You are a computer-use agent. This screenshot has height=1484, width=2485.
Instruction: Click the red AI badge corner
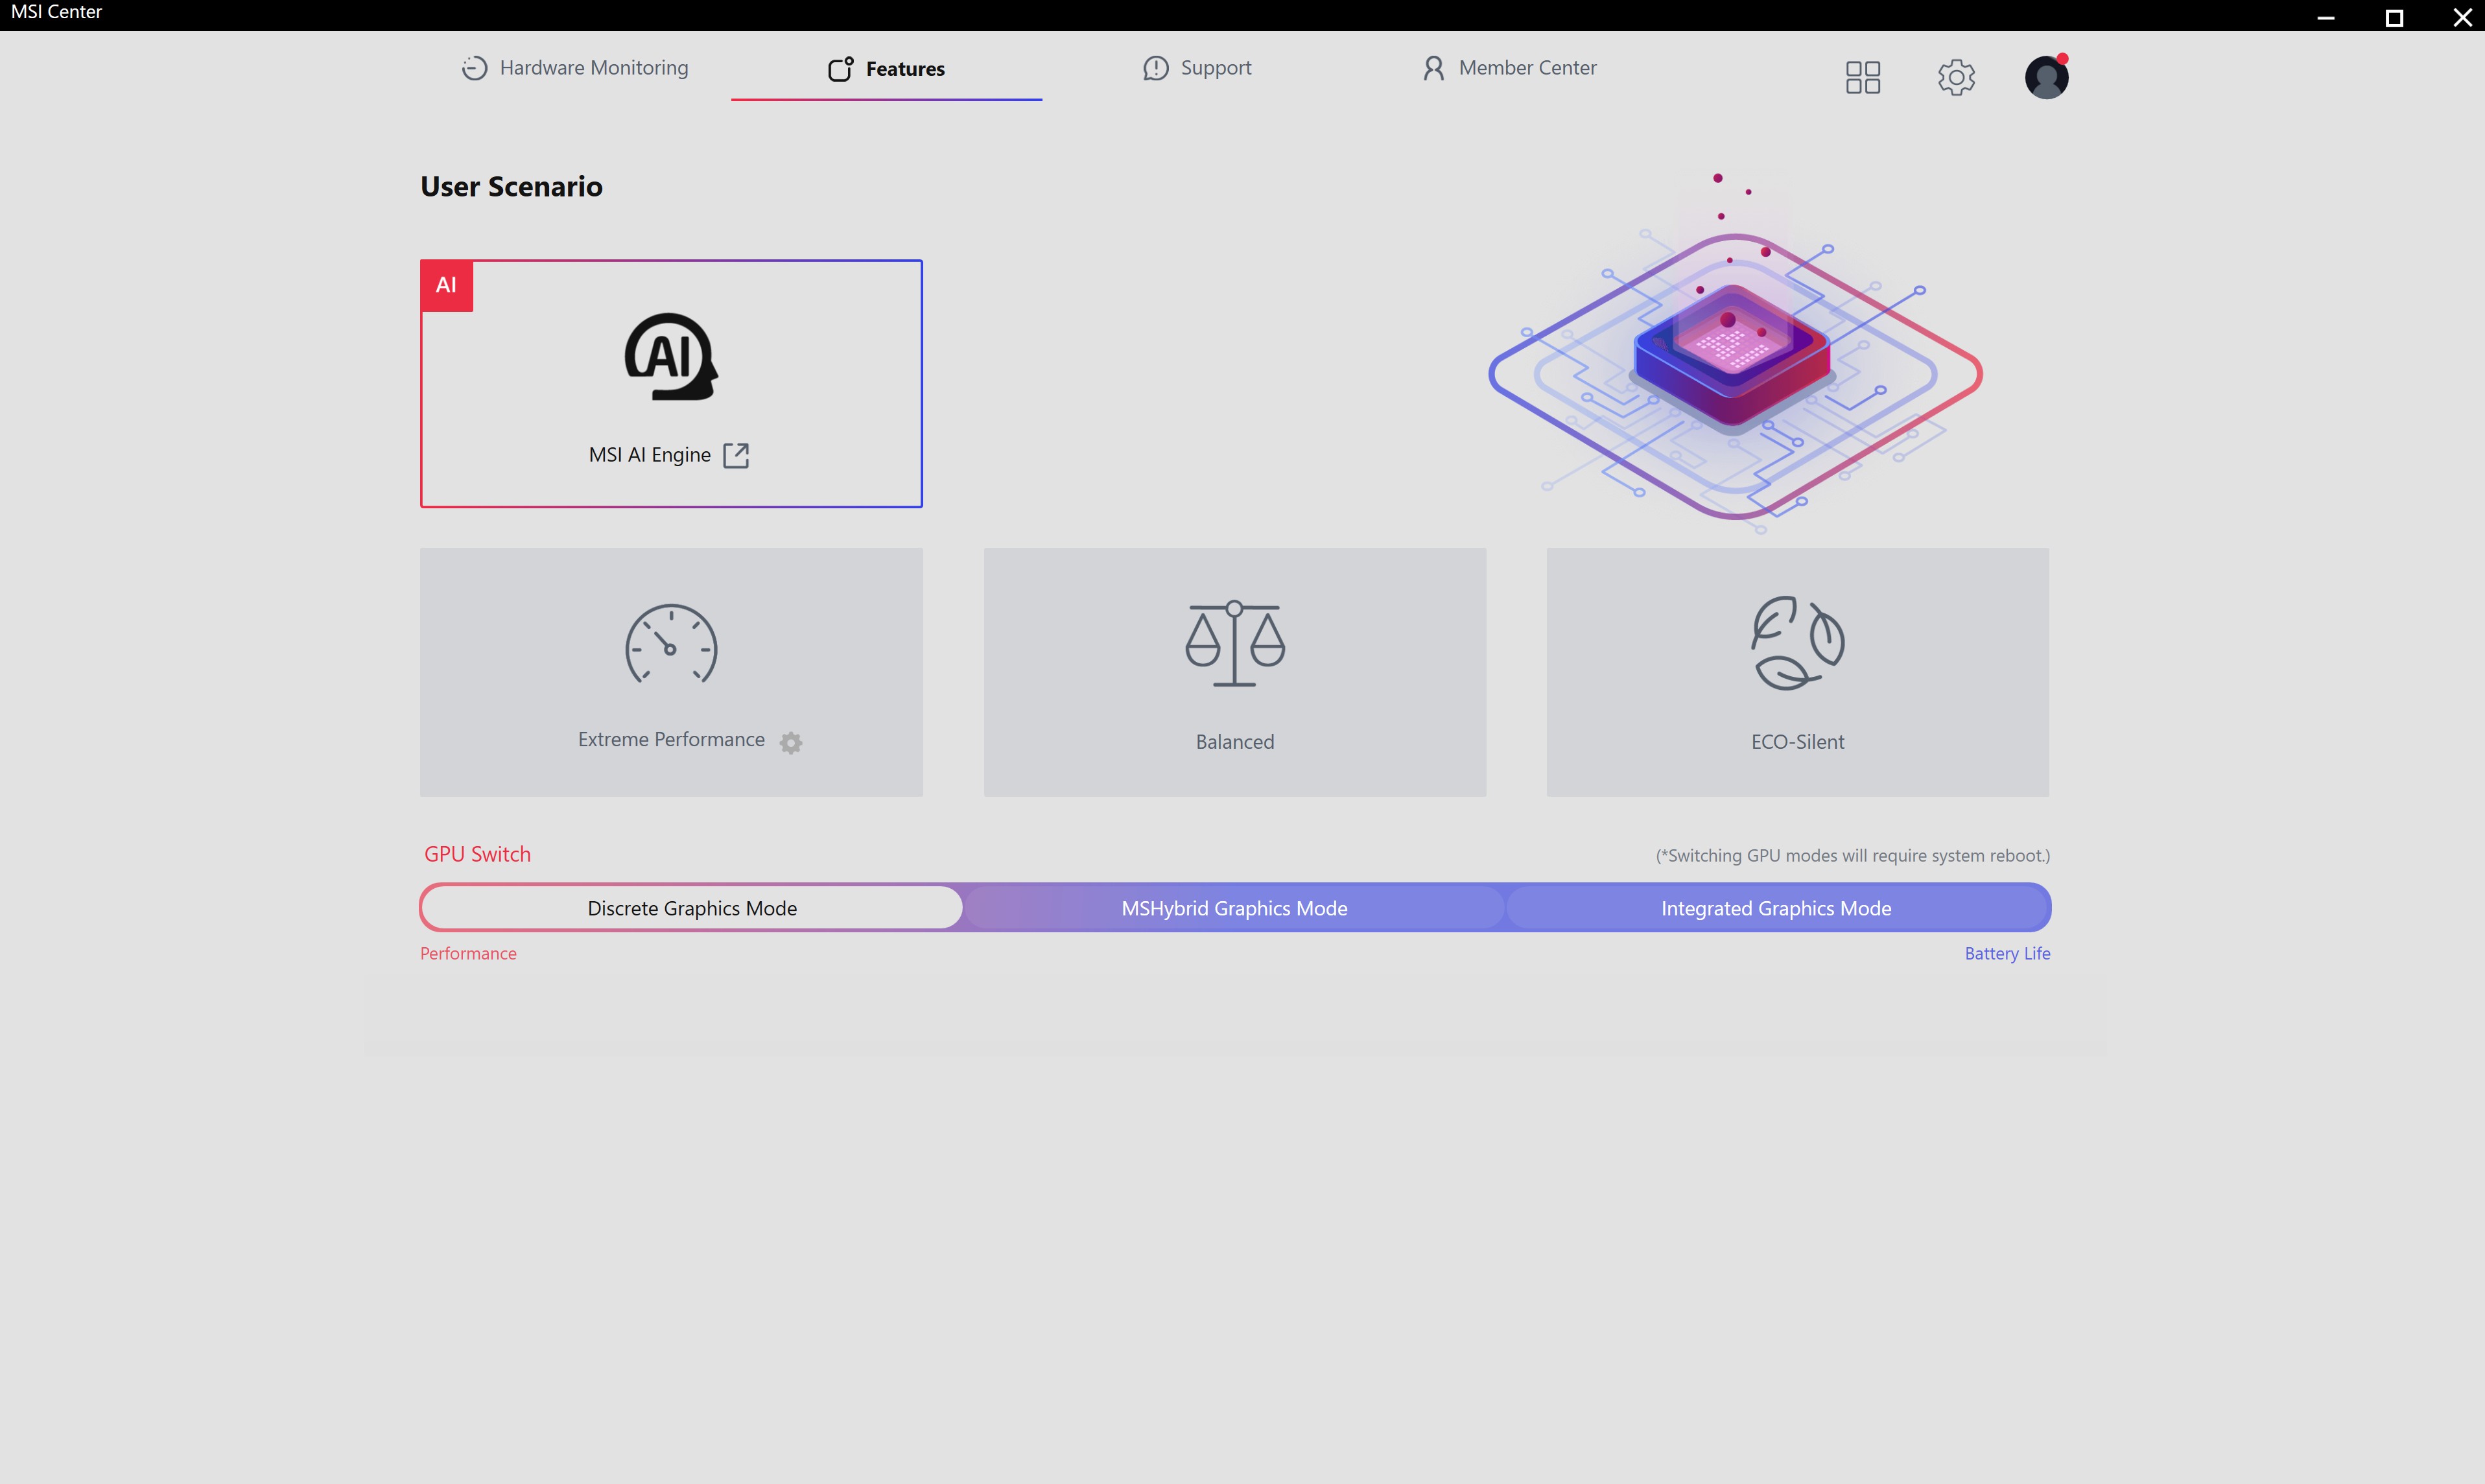tap(446, 286)
